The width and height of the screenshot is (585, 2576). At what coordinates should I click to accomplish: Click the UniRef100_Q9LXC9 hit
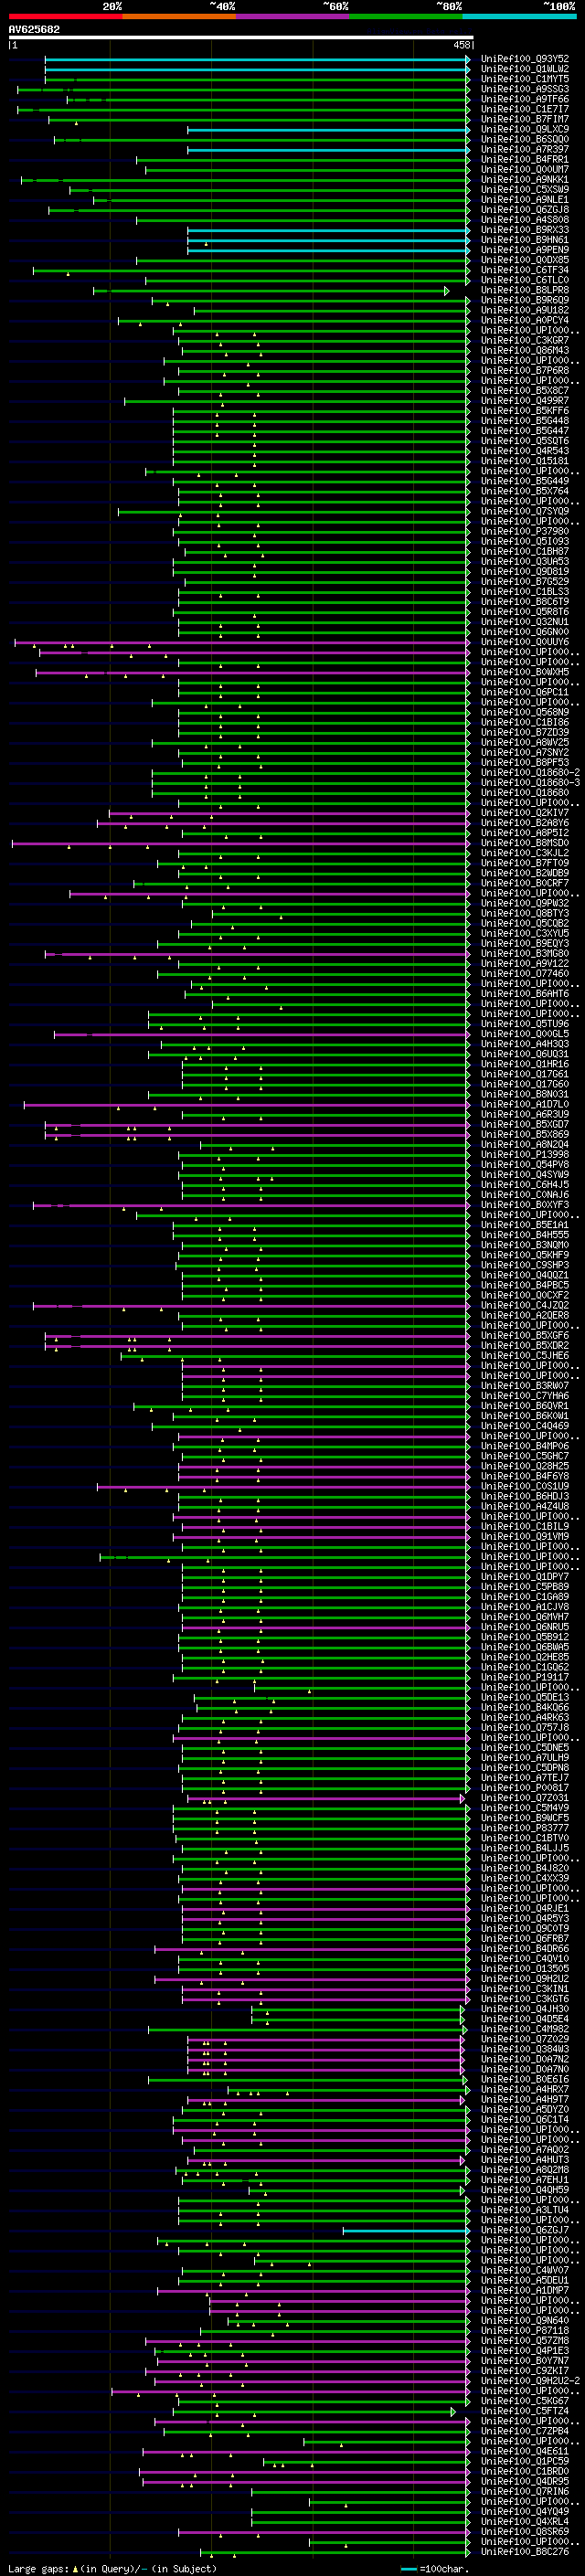[525, 129]
